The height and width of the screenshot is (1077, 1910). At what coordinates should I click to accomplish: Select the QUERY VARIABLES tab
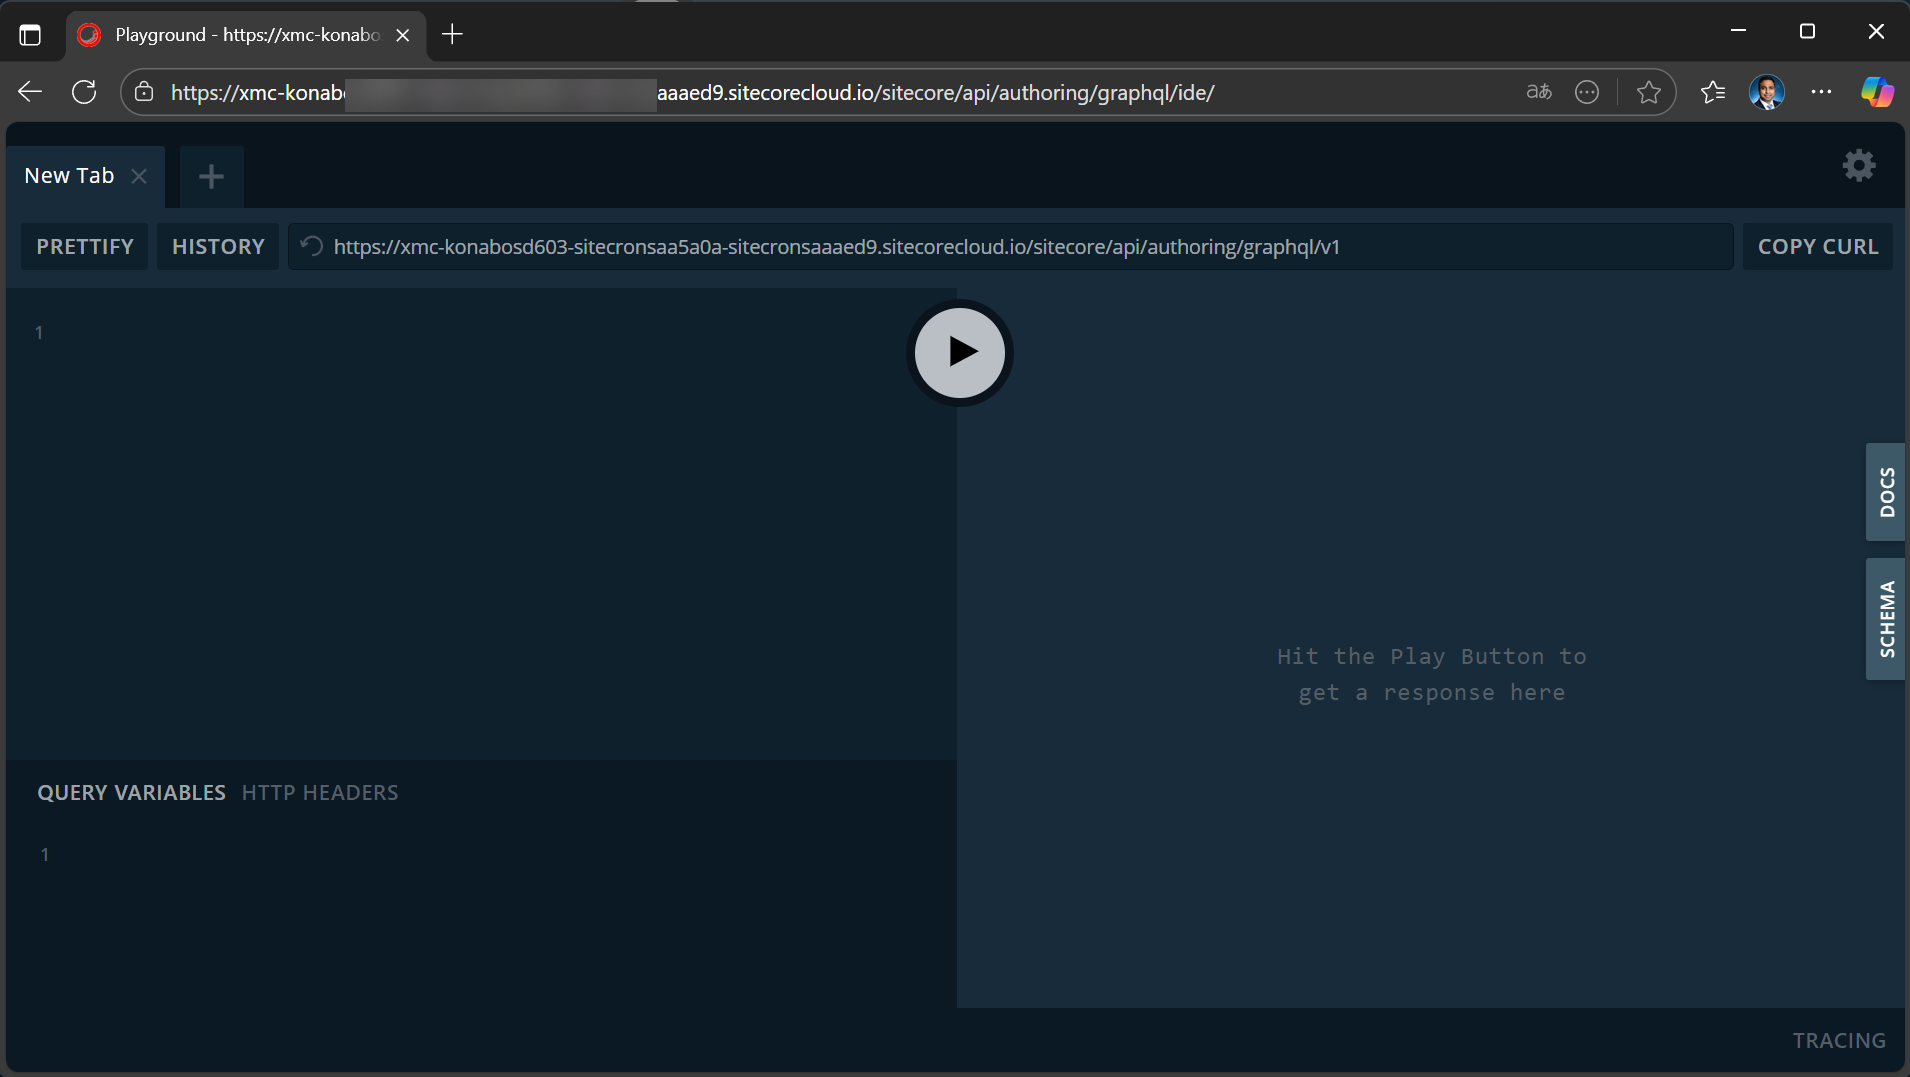[x=130, y=792]
